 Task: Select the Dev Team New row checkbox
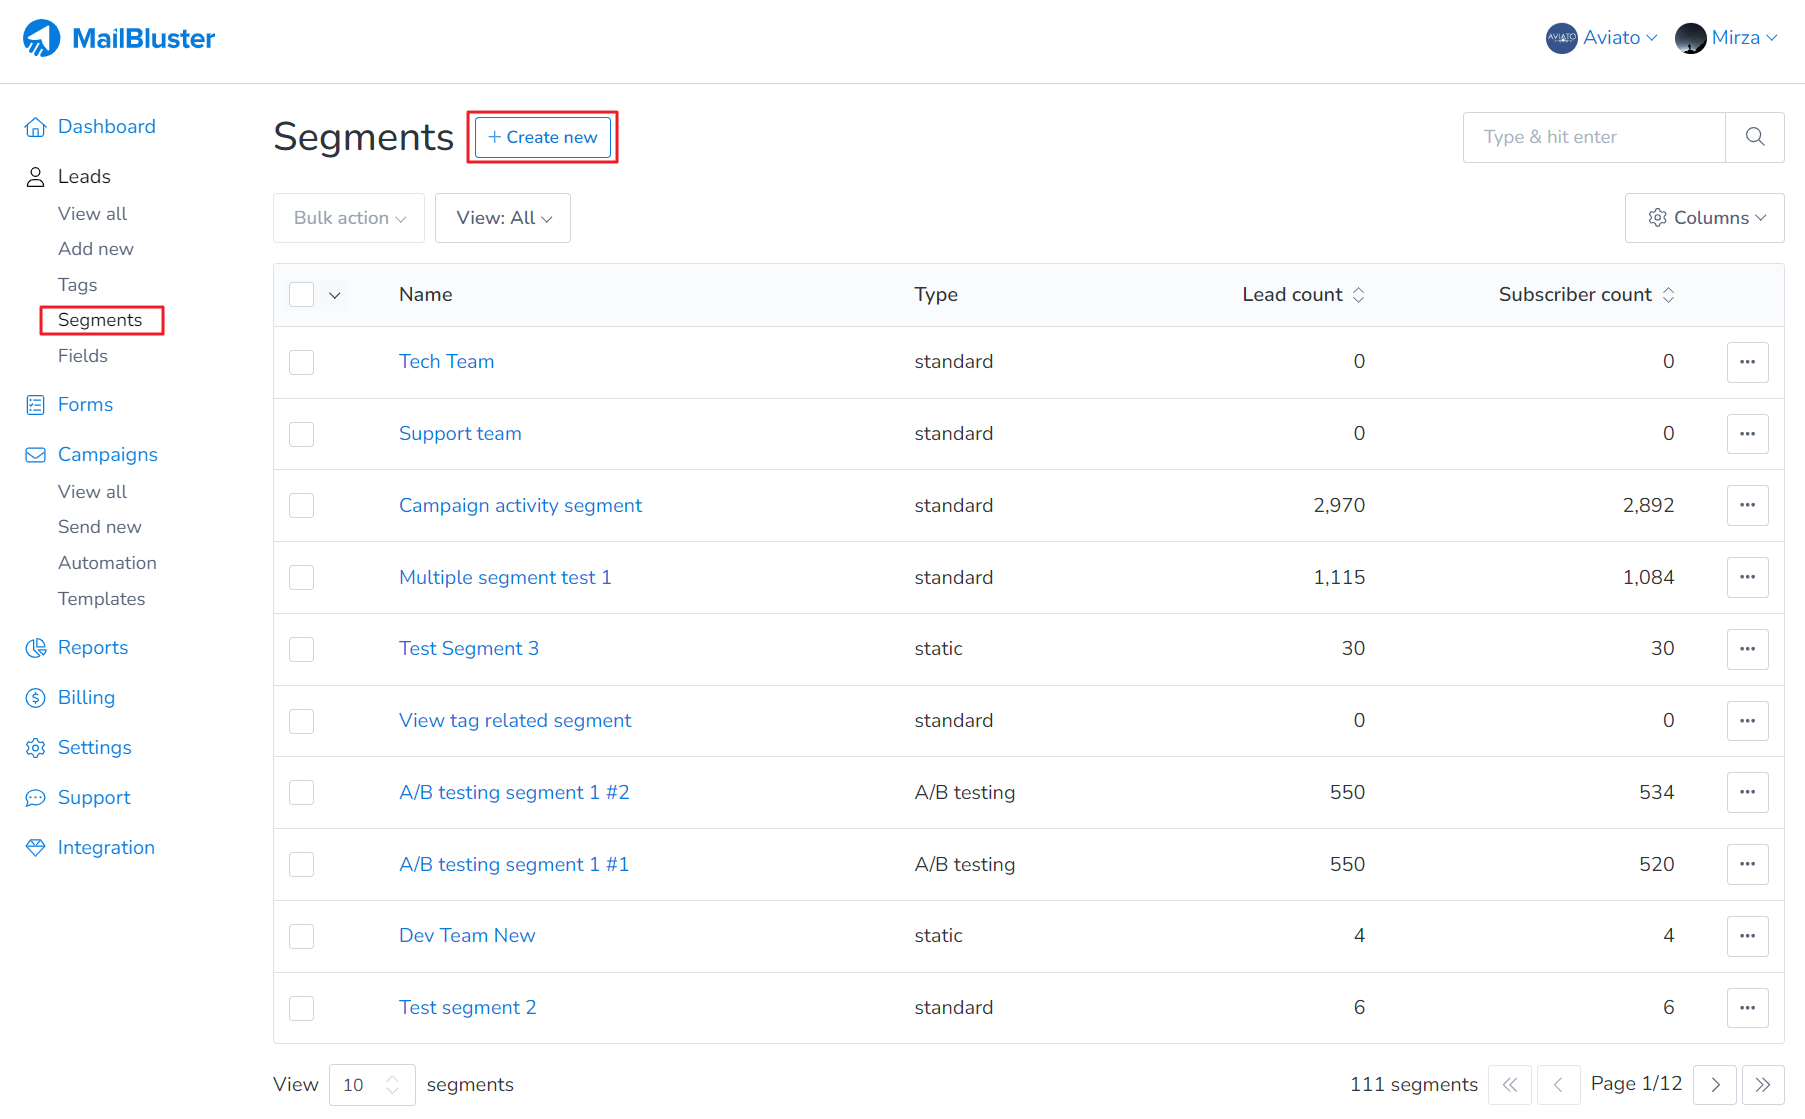pos(301,936)
